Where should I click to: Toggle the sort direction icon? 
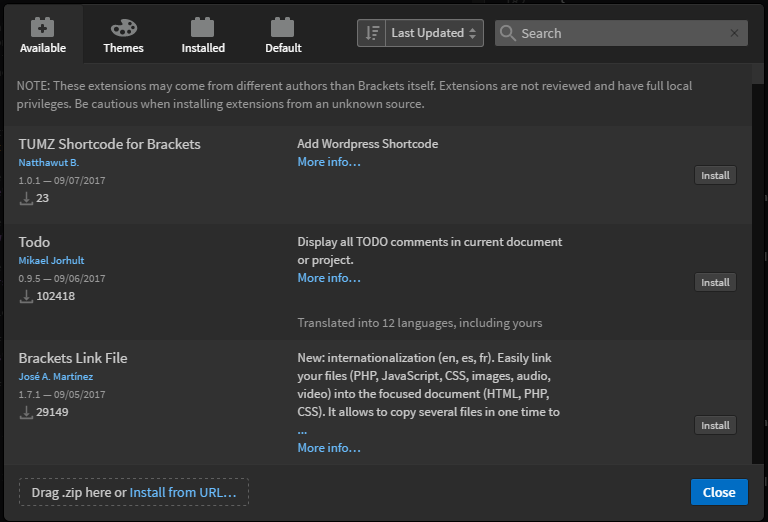click(x=371, y=33)
